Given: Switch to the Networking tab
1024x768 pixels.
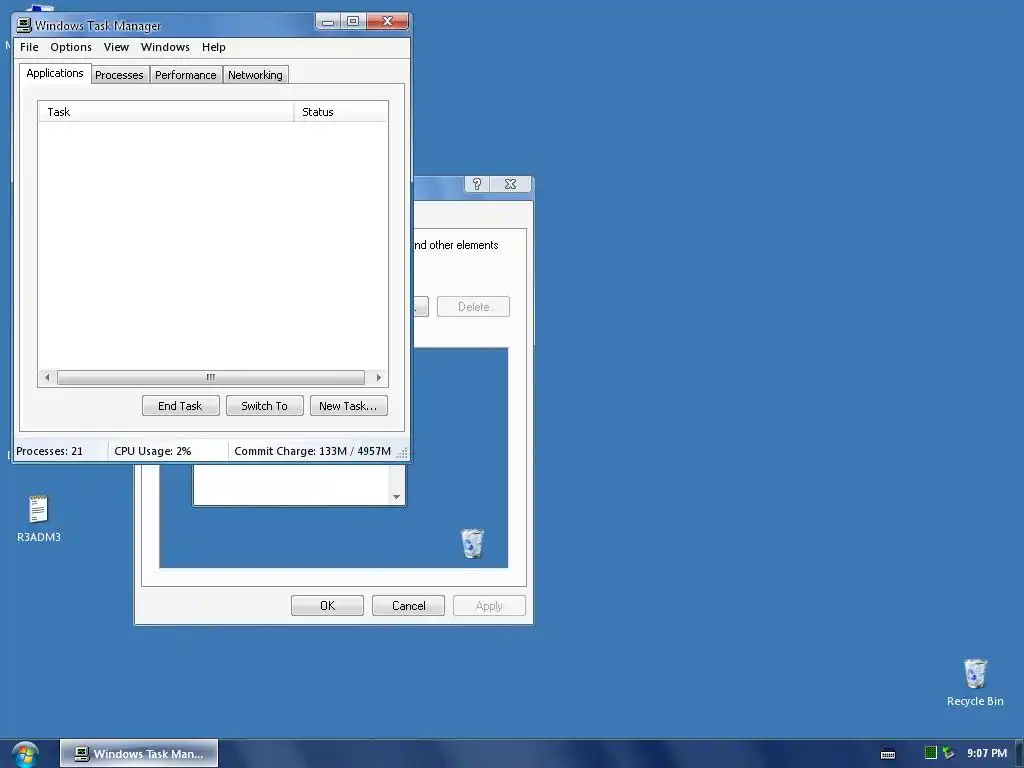Looking at the screenshot, I should (255, 75).
